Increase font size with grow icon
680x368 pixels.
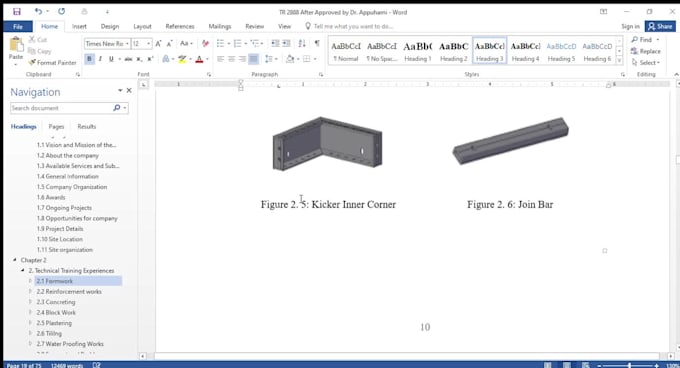coord(158,43)
